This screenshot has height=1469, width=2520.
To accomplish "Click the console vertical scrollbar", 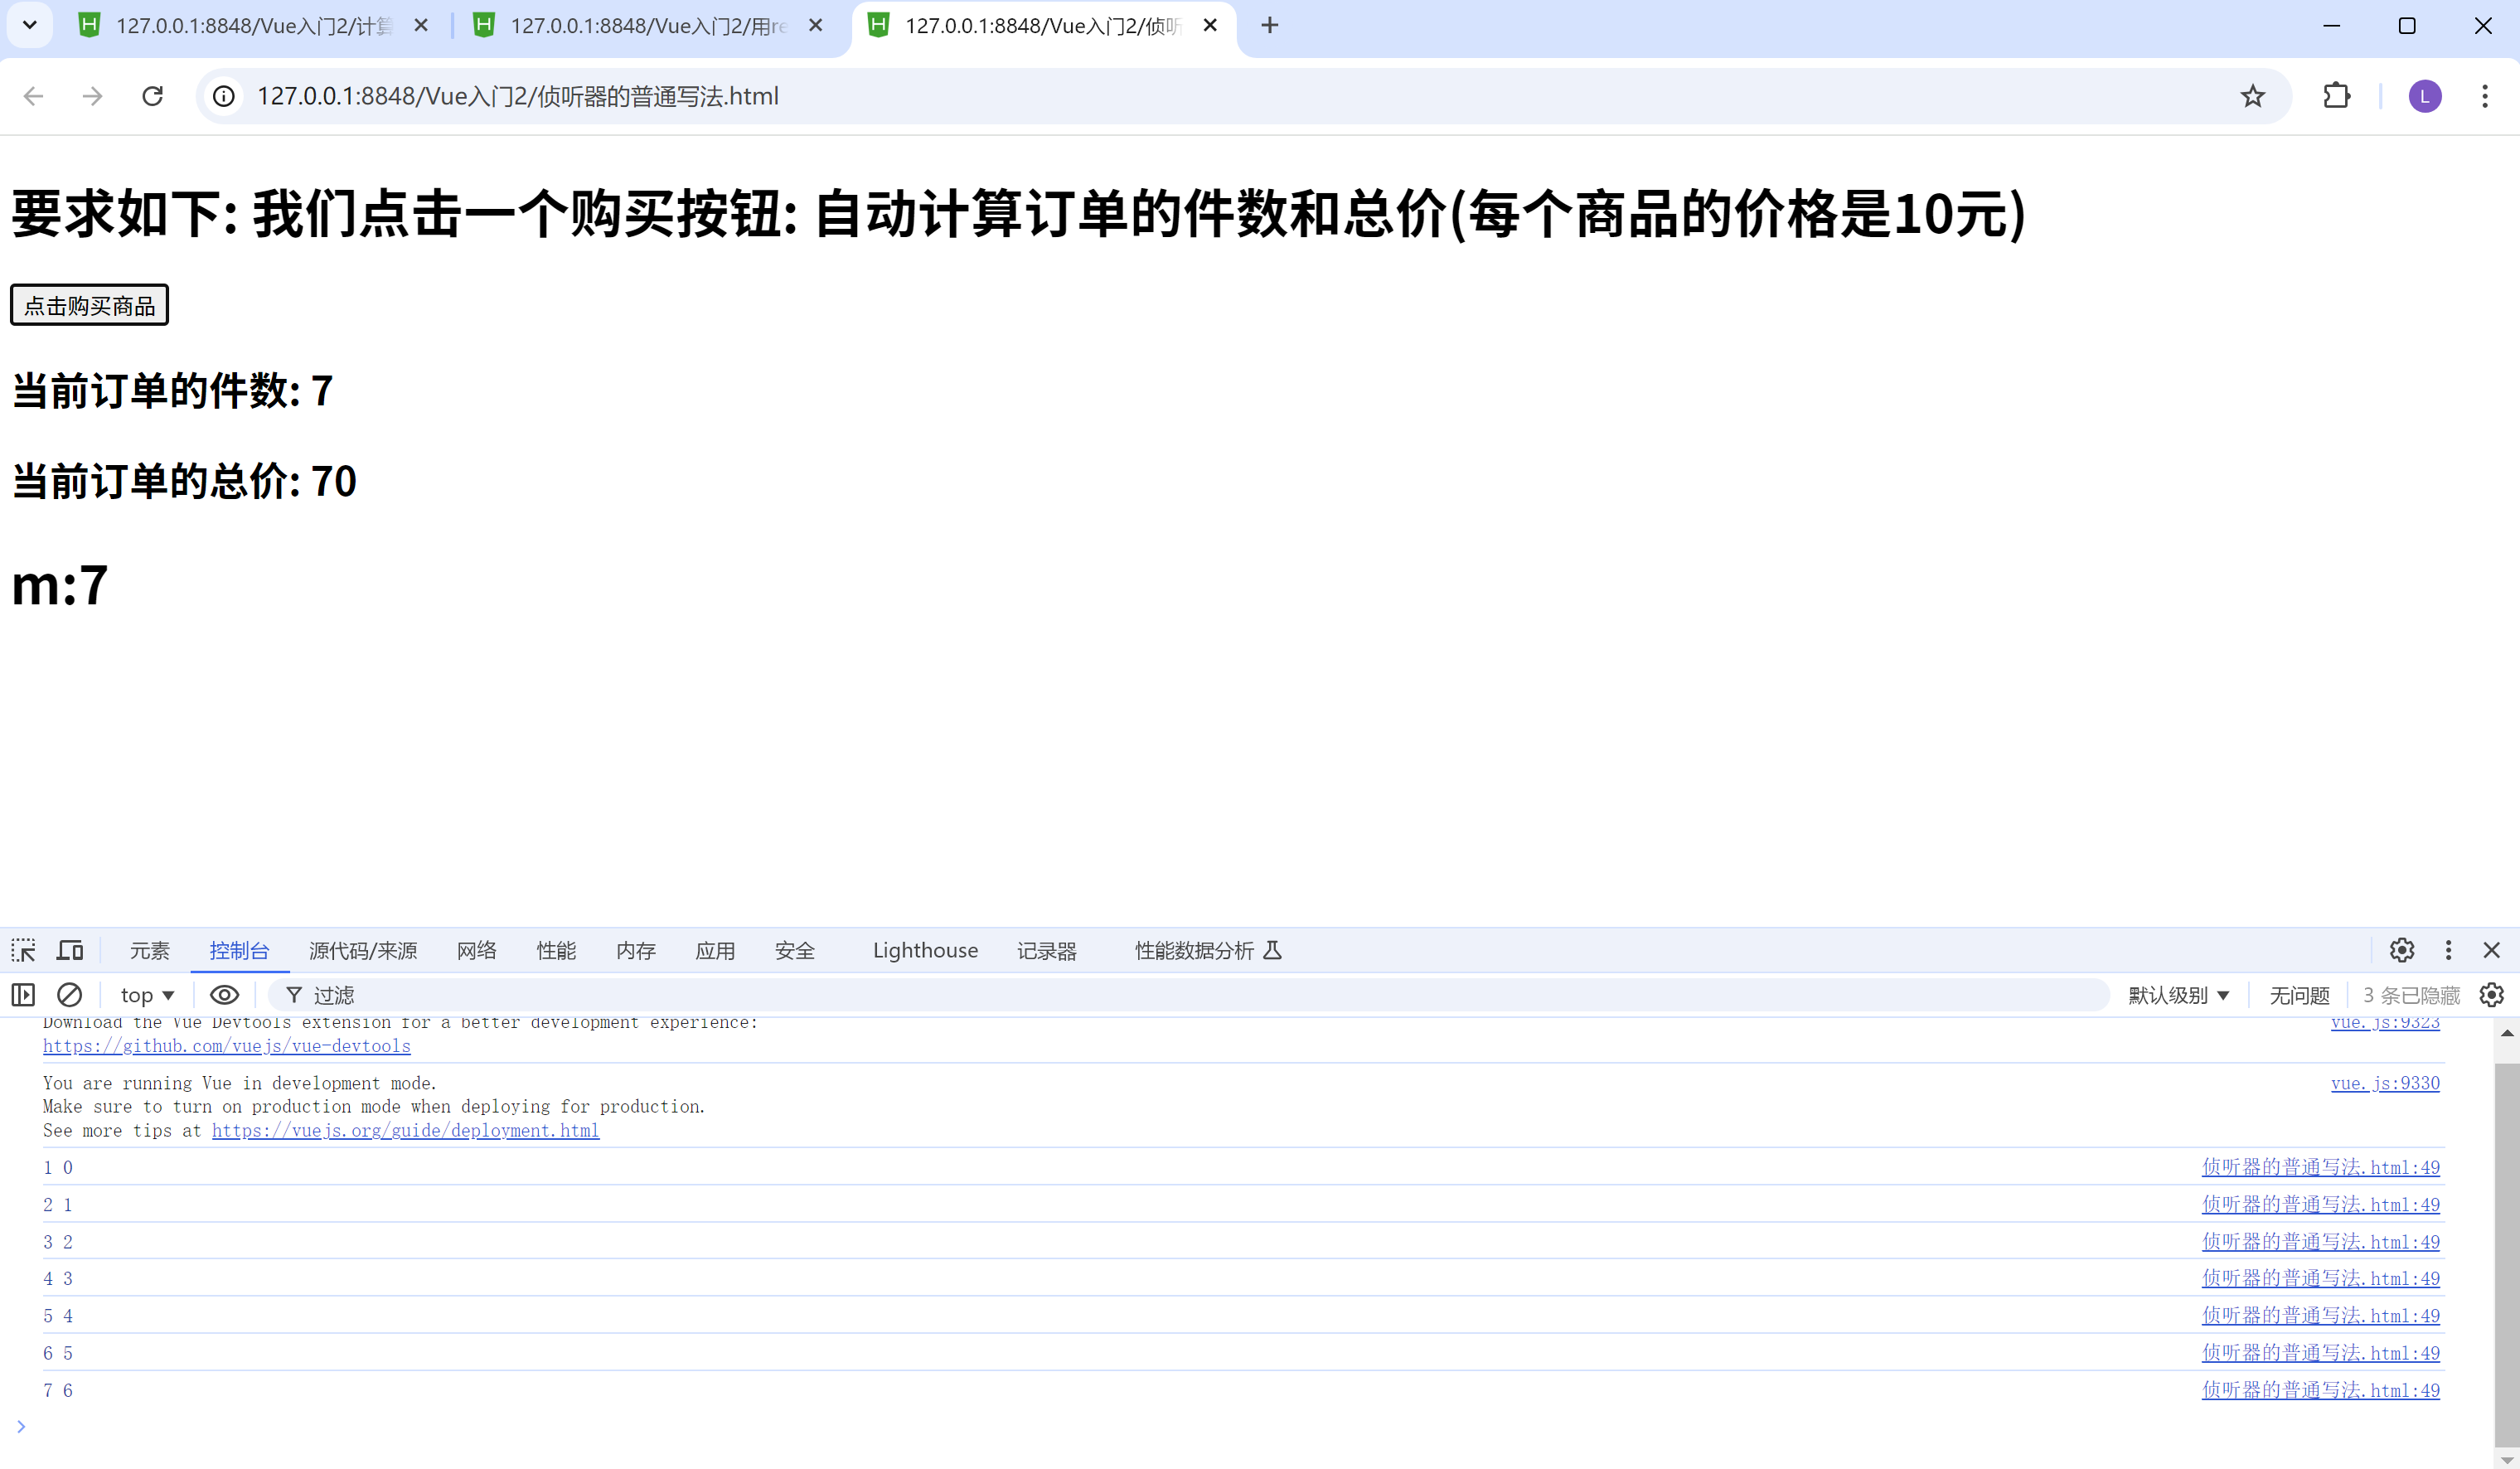I will coord(2506,1250).
